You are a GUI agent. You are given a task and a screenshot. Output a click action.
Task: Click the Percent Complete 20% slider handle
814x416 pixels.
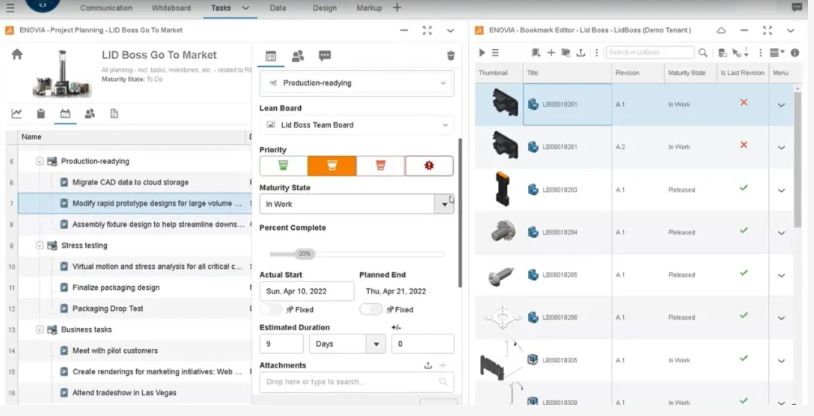click(304, 254)
